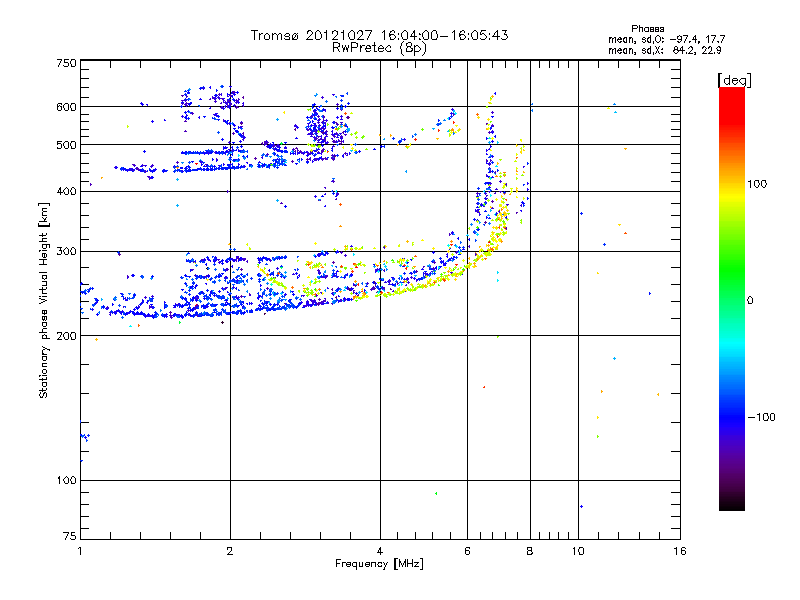Click the x-axis tick label '16'
Screen dimensions: 800x600
(x=680, y=551)
